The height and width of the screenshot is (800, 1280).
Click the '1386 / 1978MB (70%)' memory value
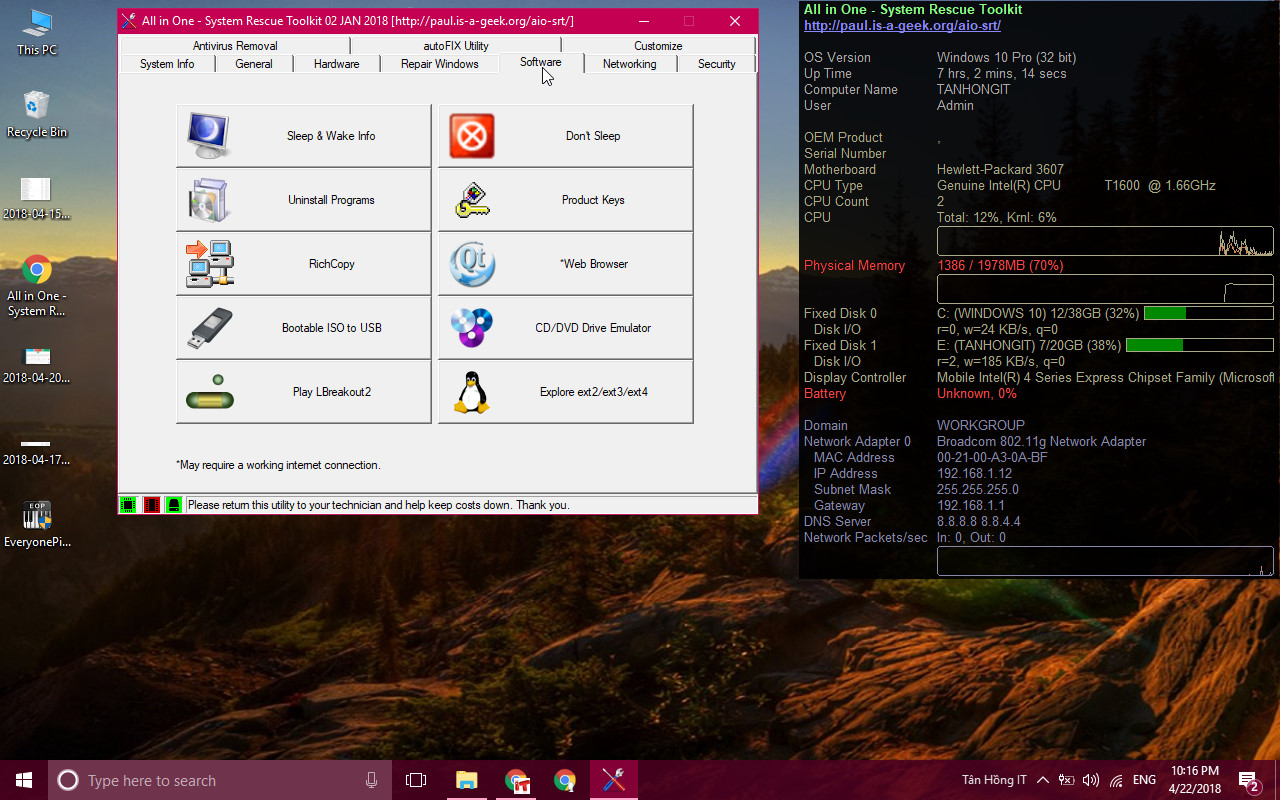(x=1000, y=266)
